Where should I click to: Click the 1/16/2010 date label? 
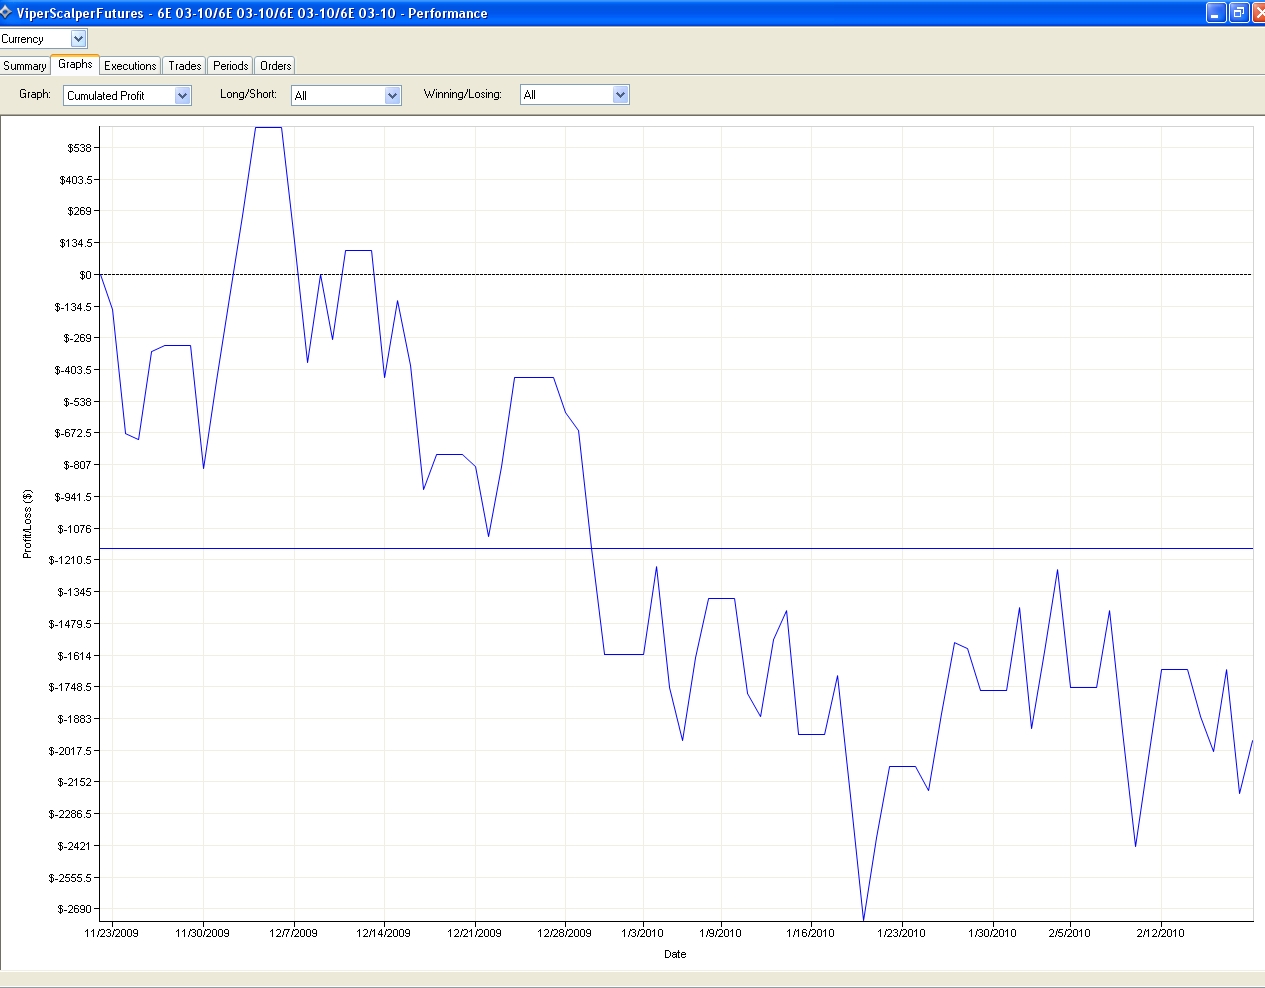click(x=810, y=933)
